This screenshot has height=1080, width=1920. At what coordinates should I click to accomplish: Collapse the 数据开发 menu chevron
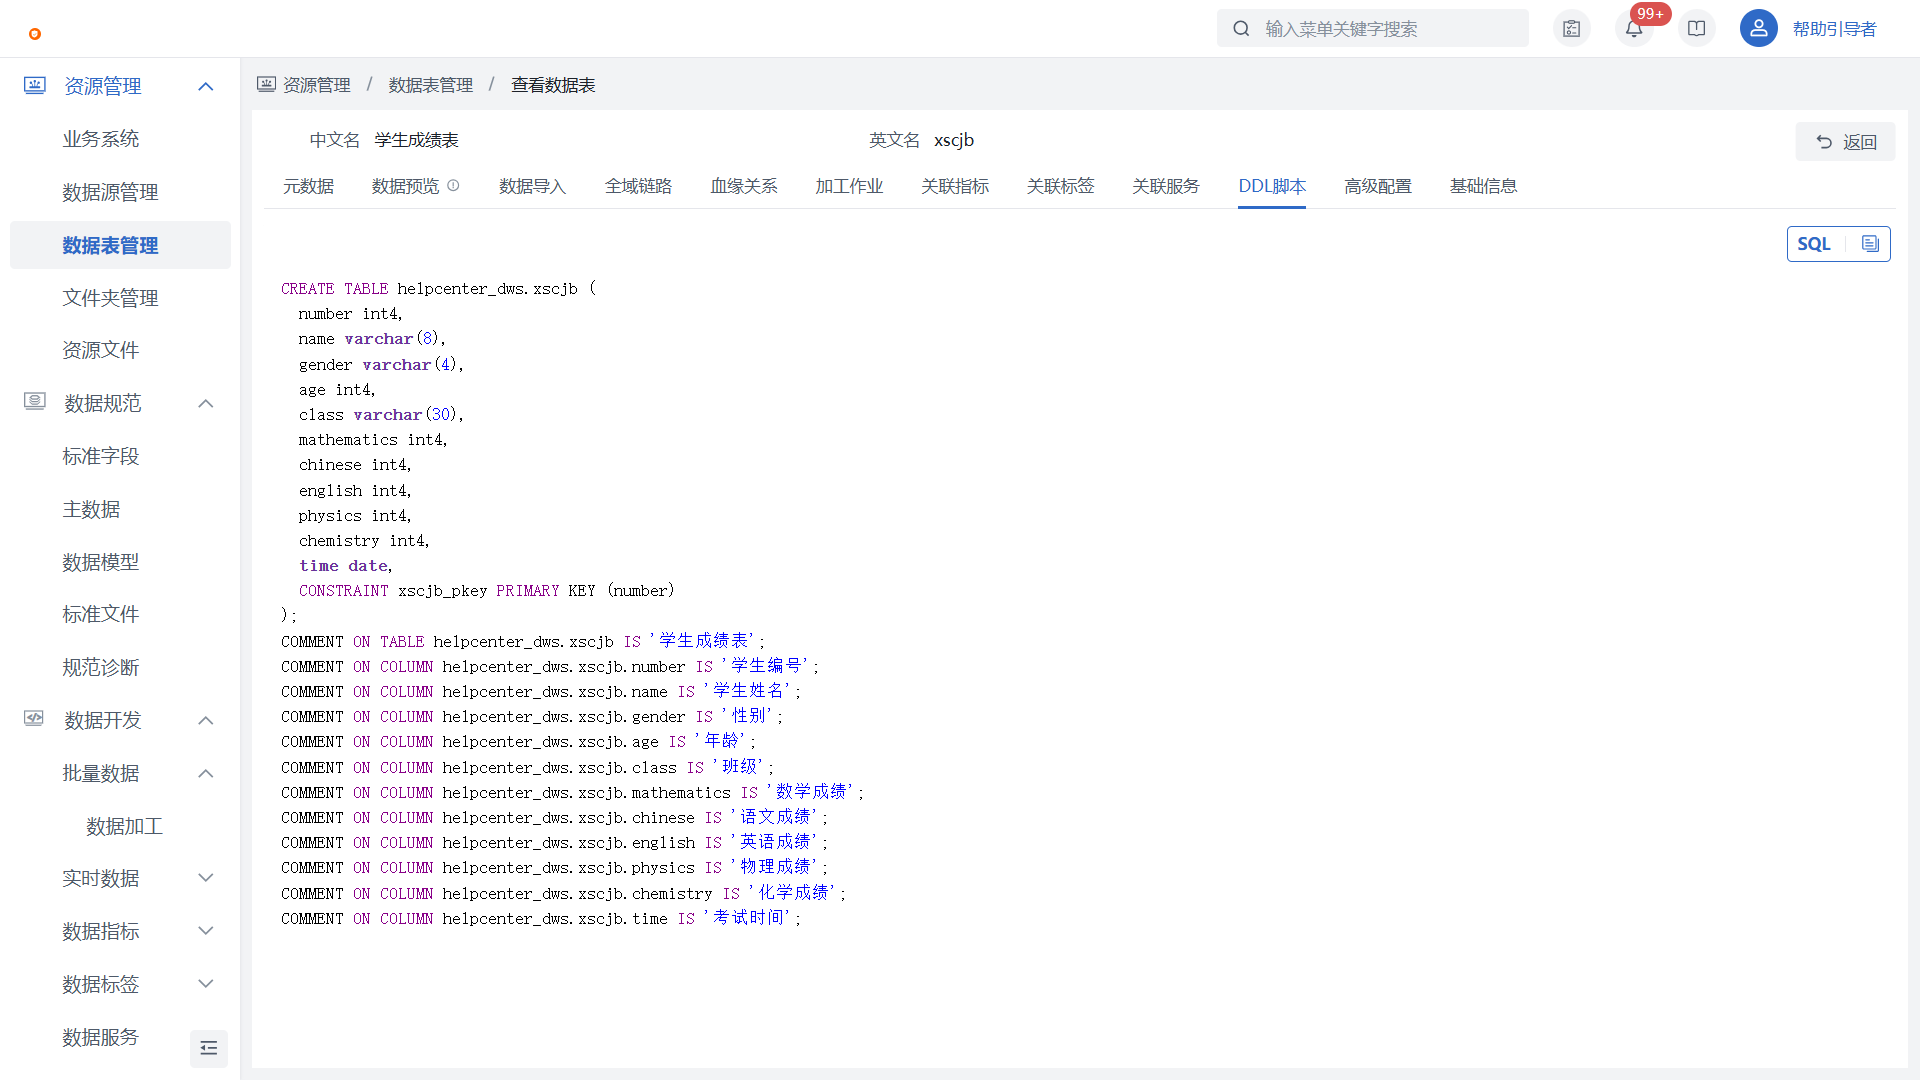[x=206, y=721]
